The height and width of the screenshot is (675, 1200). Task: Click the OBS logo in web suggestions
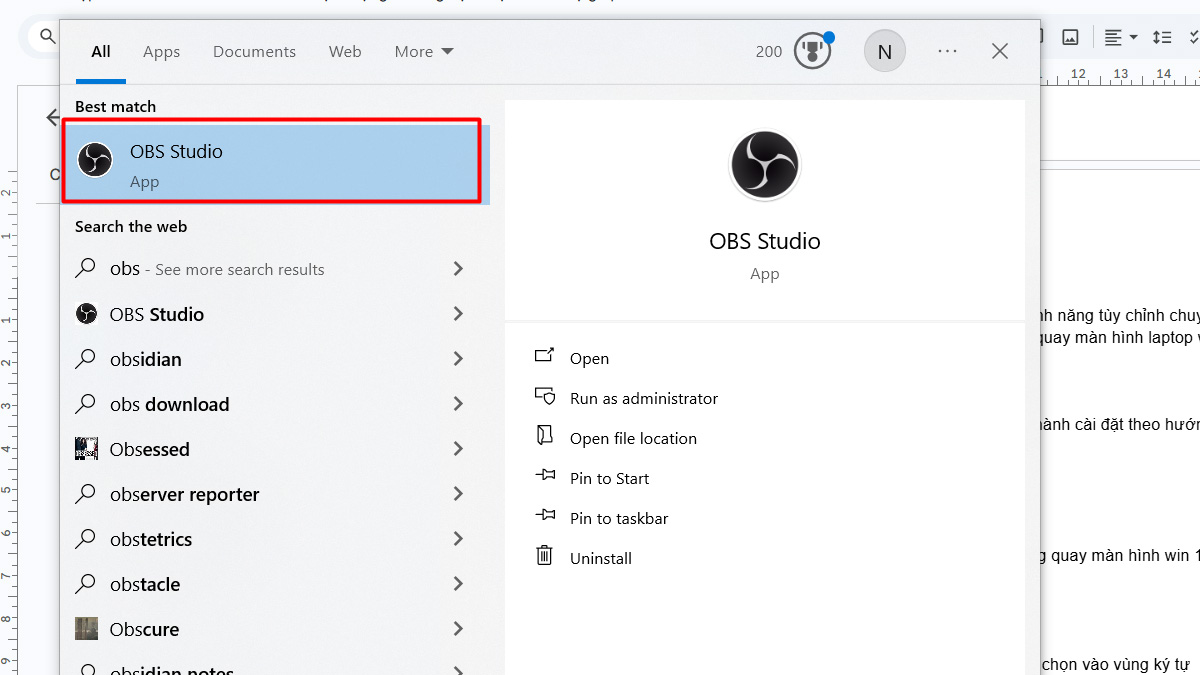click(87, 314)
